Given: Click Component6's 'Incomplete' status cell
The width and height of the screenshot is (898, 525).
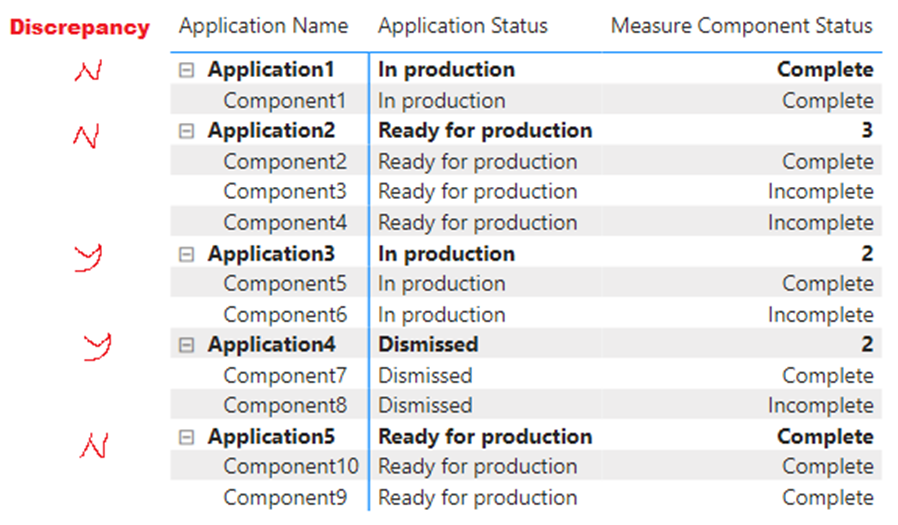Looking at the screenshot, I should (821, 314).
